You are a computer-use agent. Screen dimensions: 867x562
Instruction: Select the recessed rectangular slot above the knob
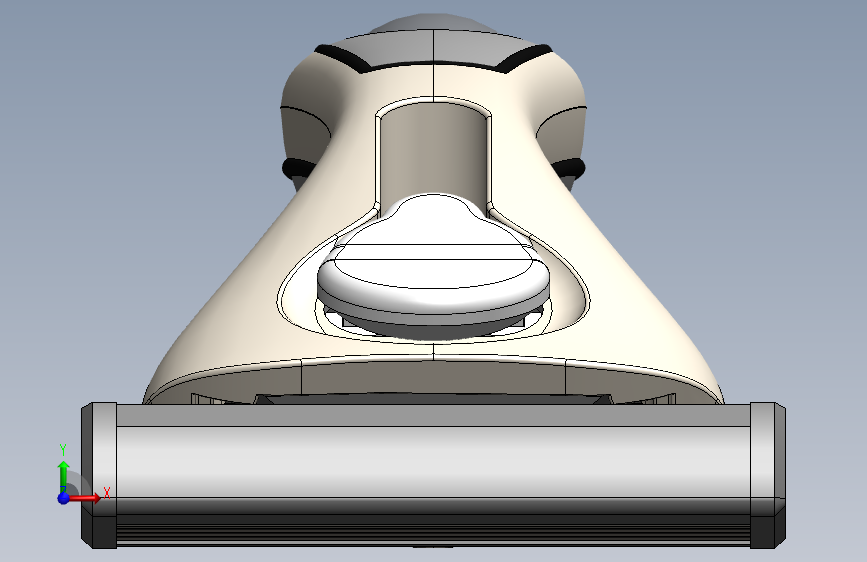point(433,152)
